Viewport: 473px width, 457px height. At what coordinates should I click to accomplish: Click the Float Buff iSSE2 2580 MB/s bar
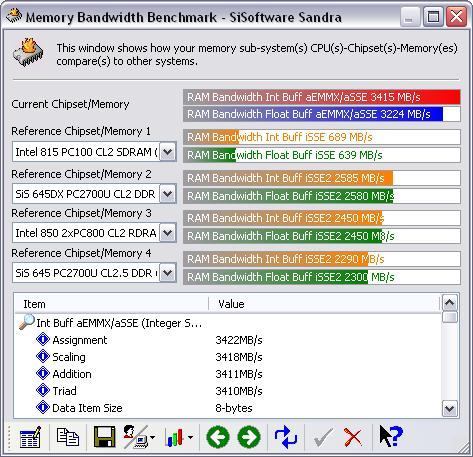[322, 196]
